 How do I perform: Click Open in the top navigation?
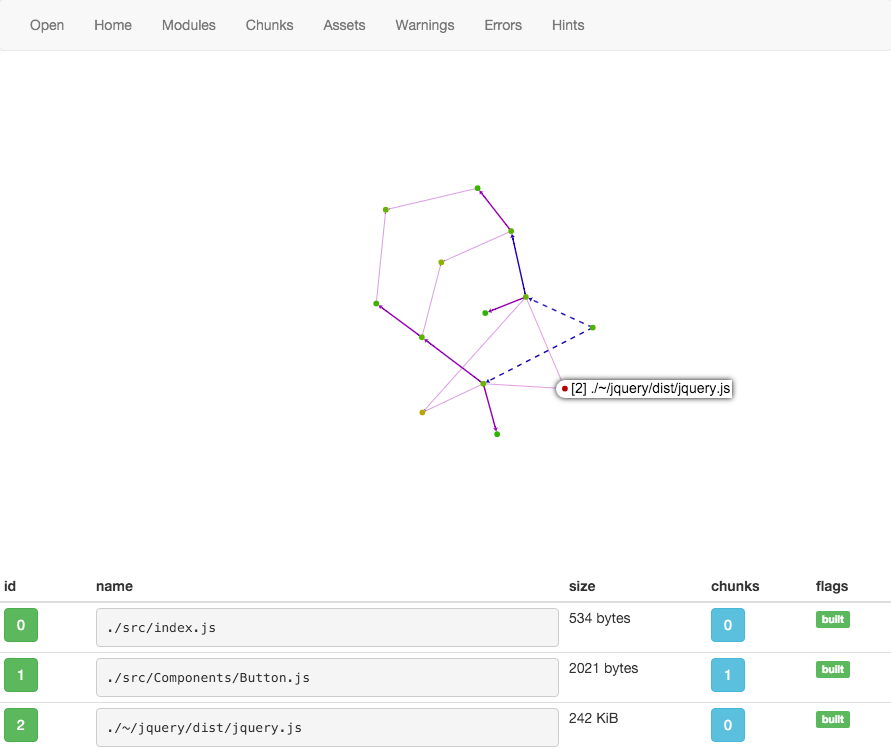coord(47,25)
